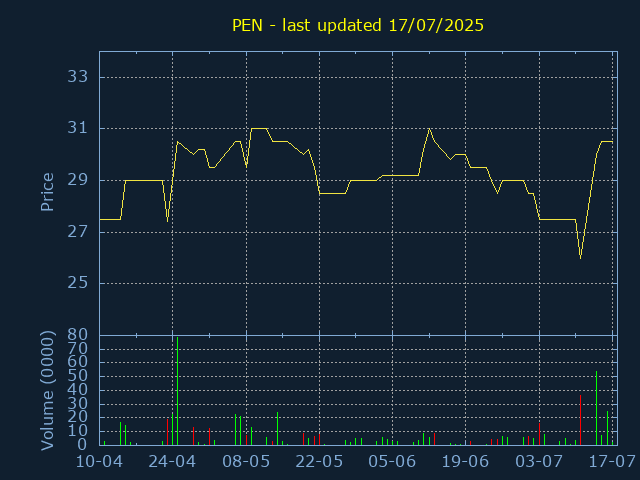Click the 08-05 date label
Image resolution: width=640 pixels, height=480 pixels.
246,462
